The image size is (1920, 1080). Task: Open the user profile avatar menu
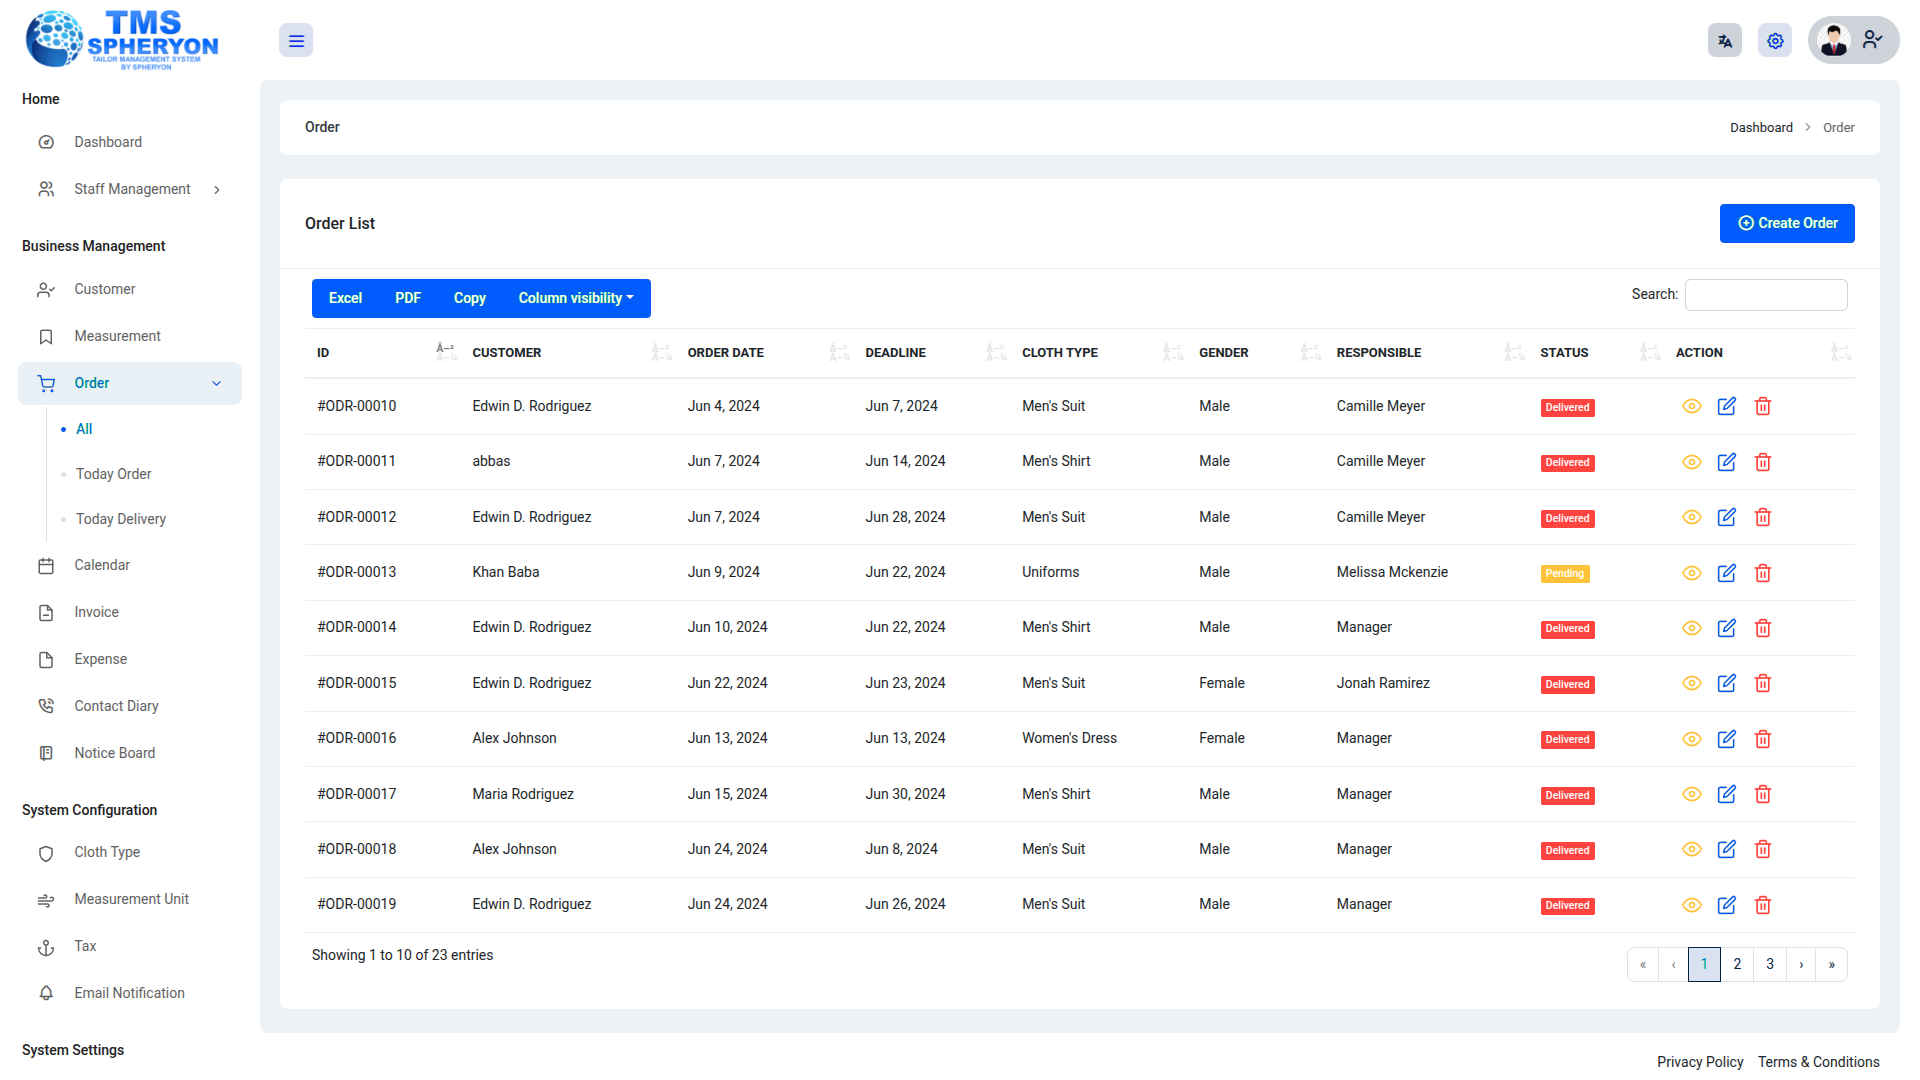coord(1853,41)
